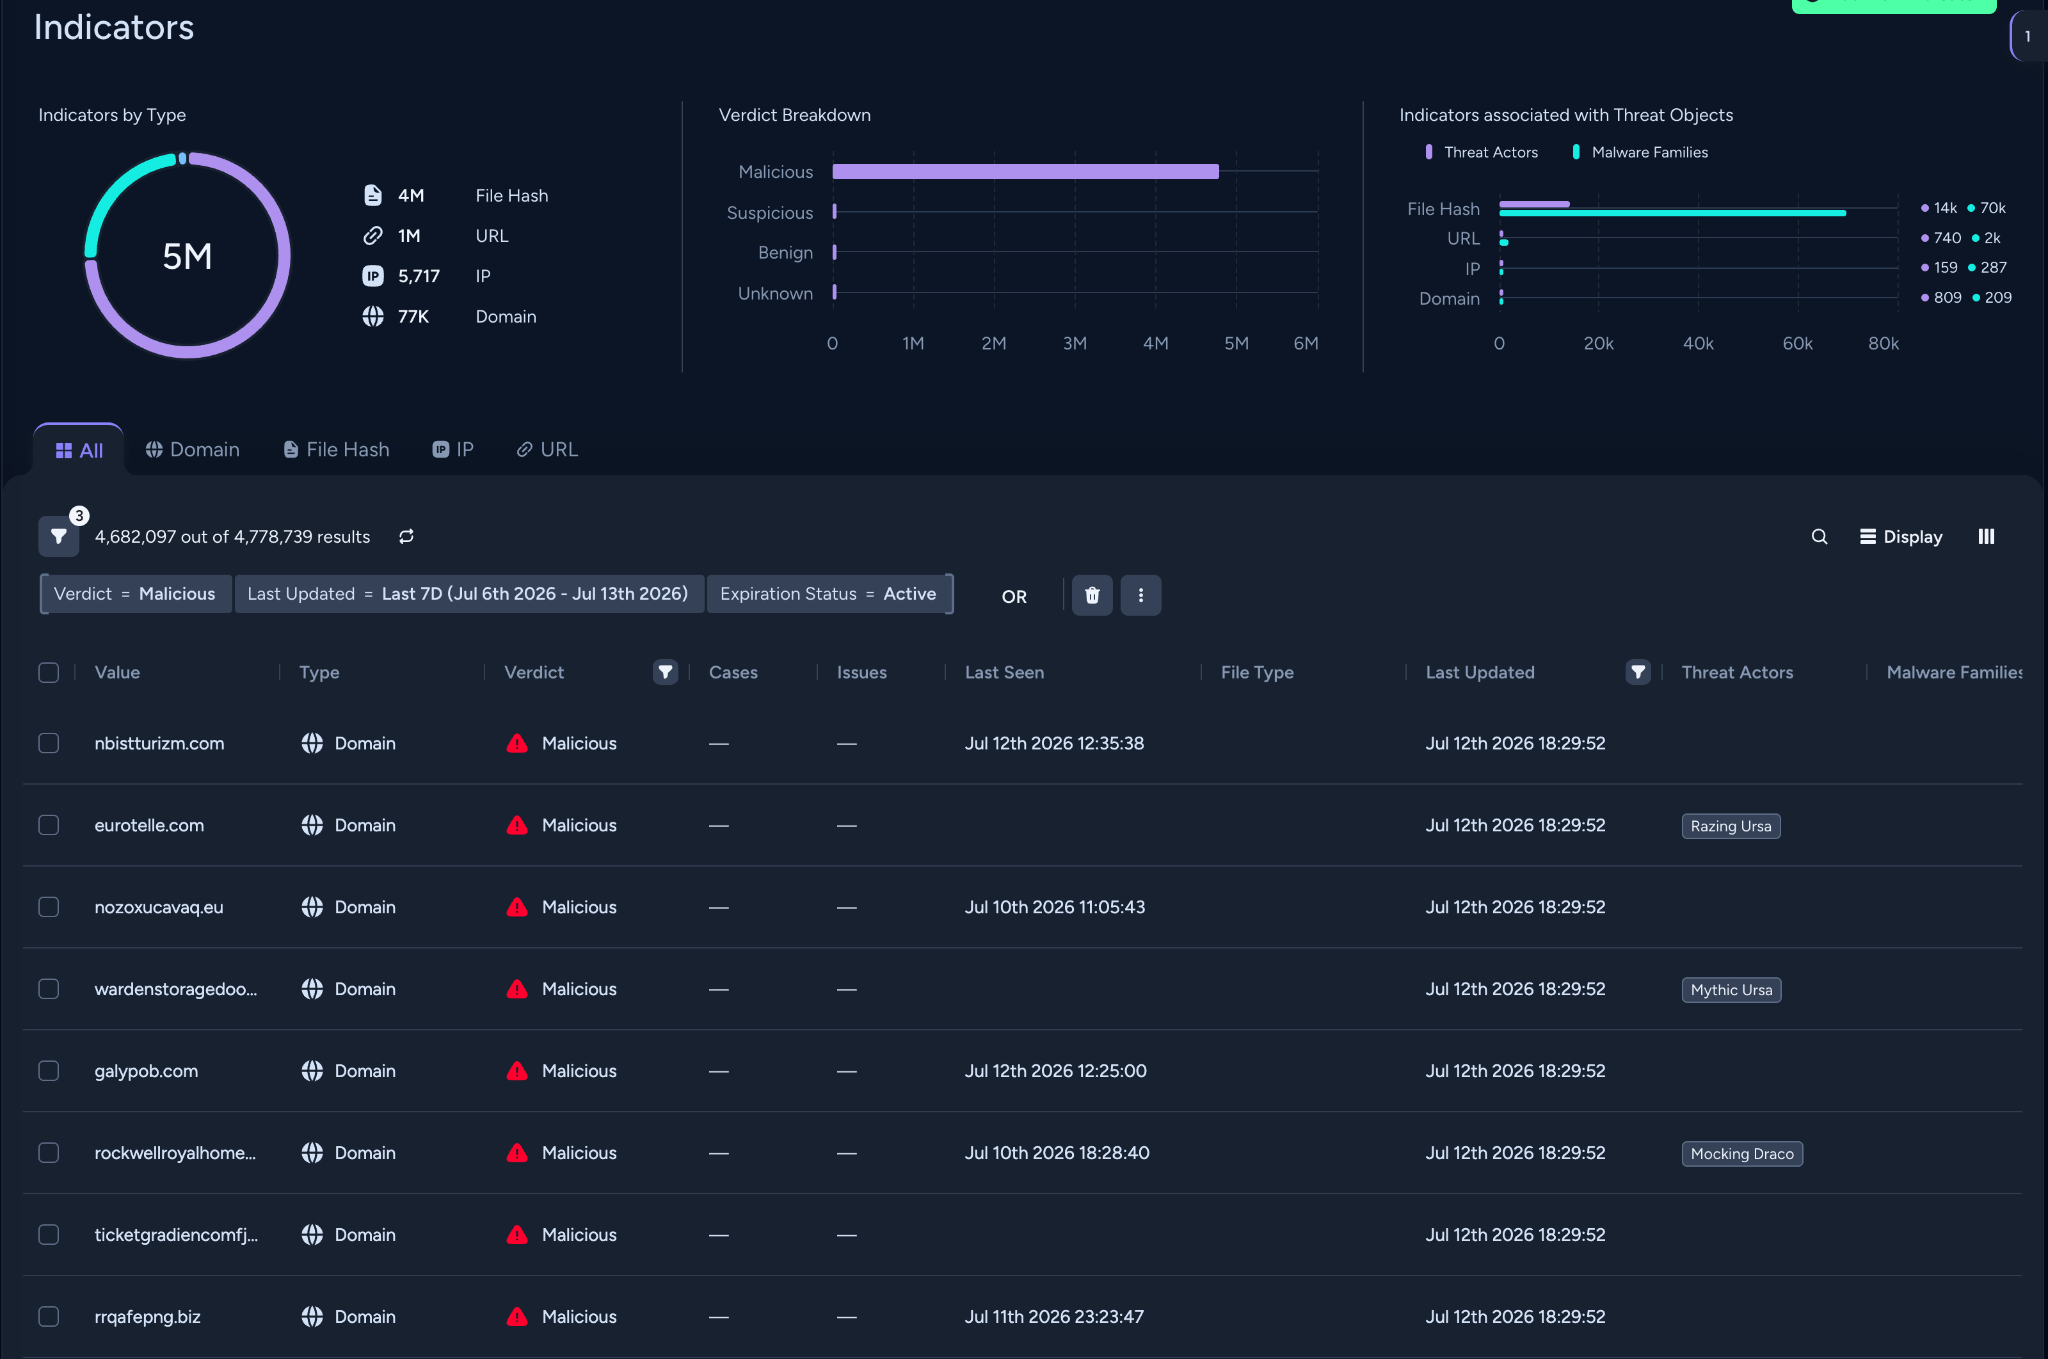Open Mocking Draco threat actor tag
The image size is (2048, 1359).
point(1742,1154)
